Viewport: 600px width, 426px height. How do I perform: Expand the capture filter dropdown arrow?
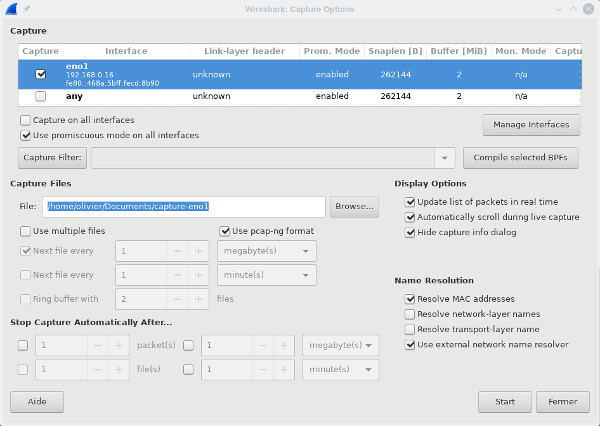point(444,158)
